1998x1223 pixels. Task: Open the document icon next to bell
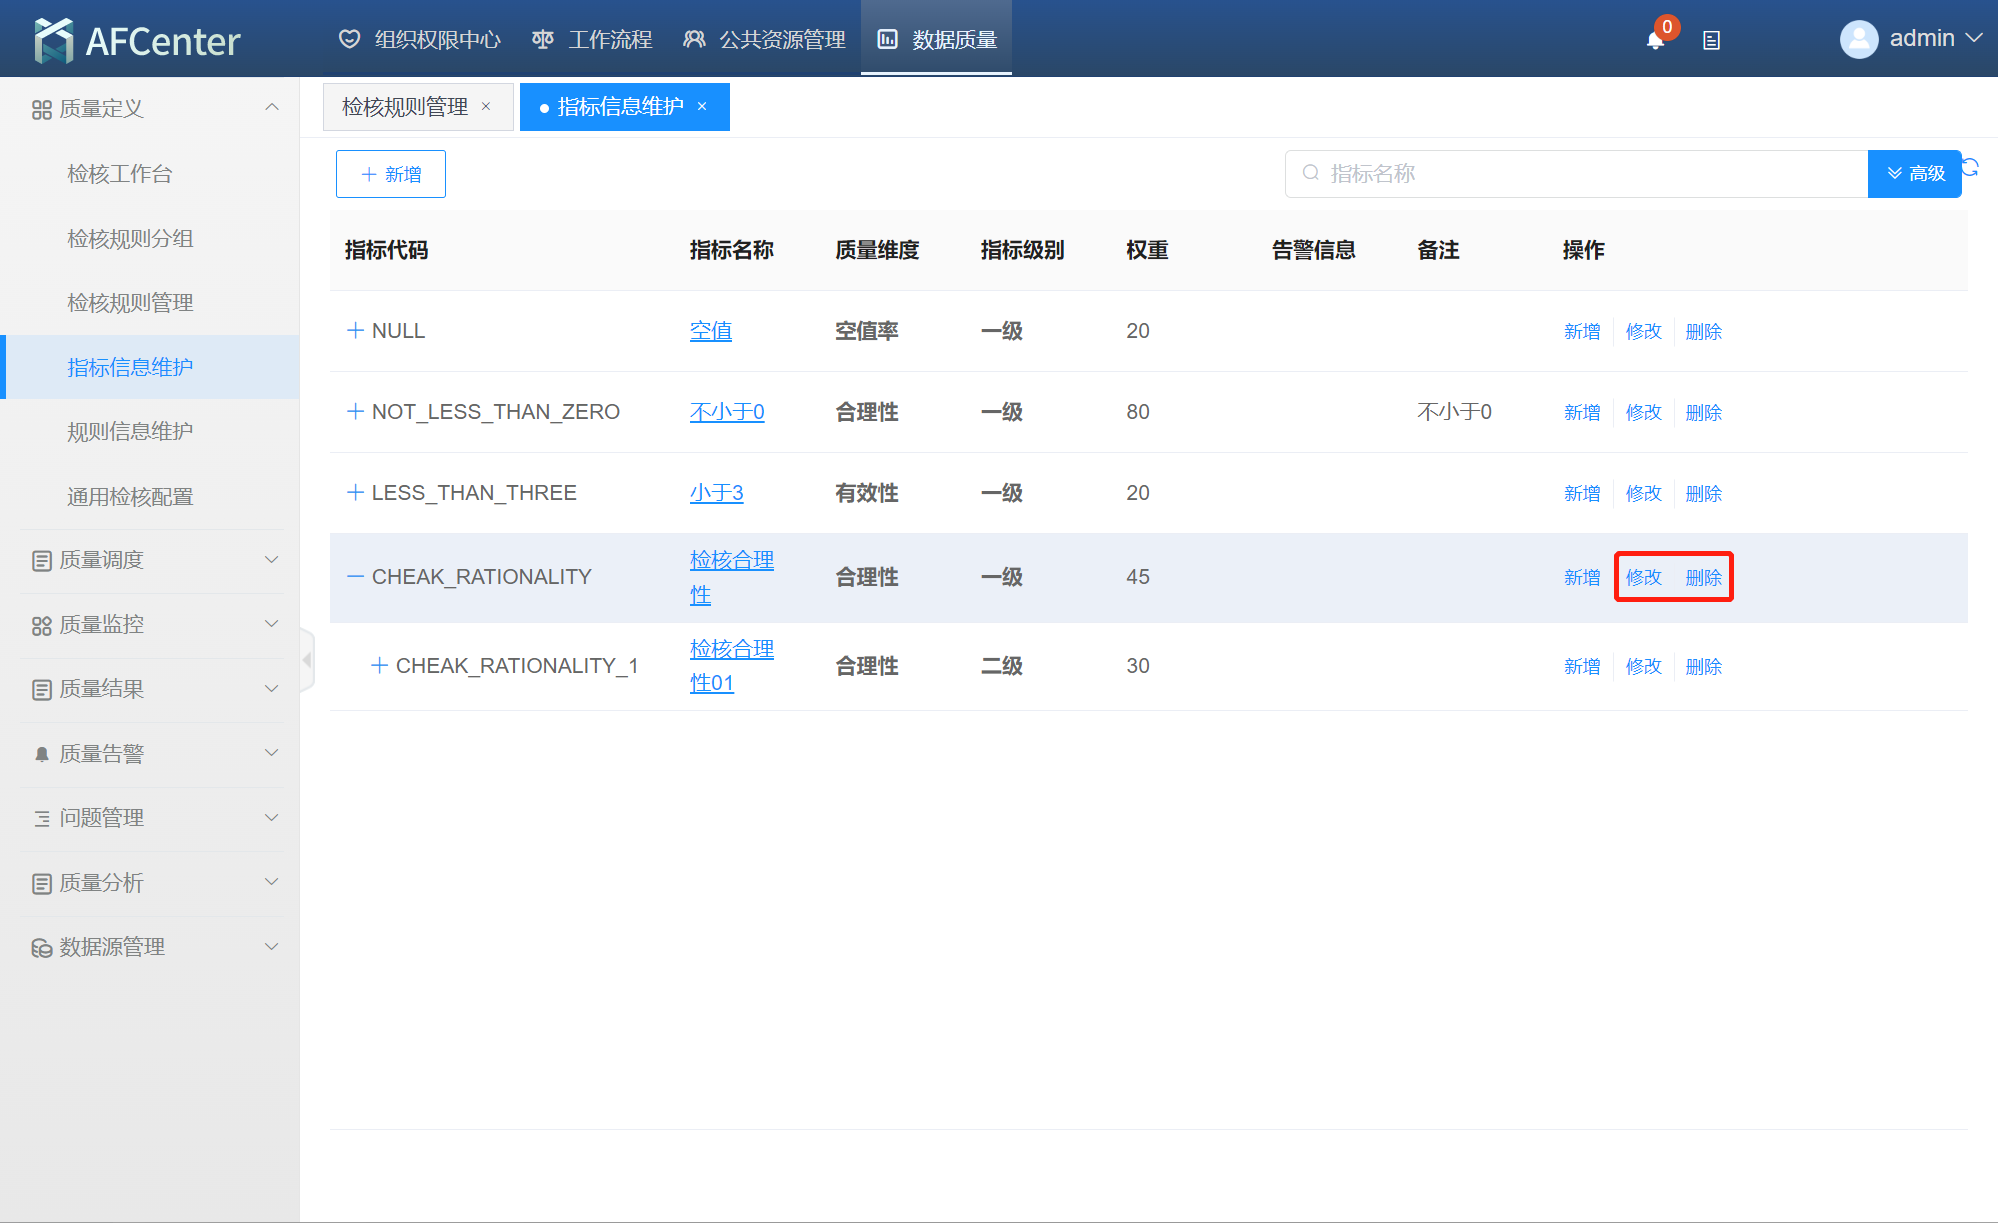(x=1711, y=40)
